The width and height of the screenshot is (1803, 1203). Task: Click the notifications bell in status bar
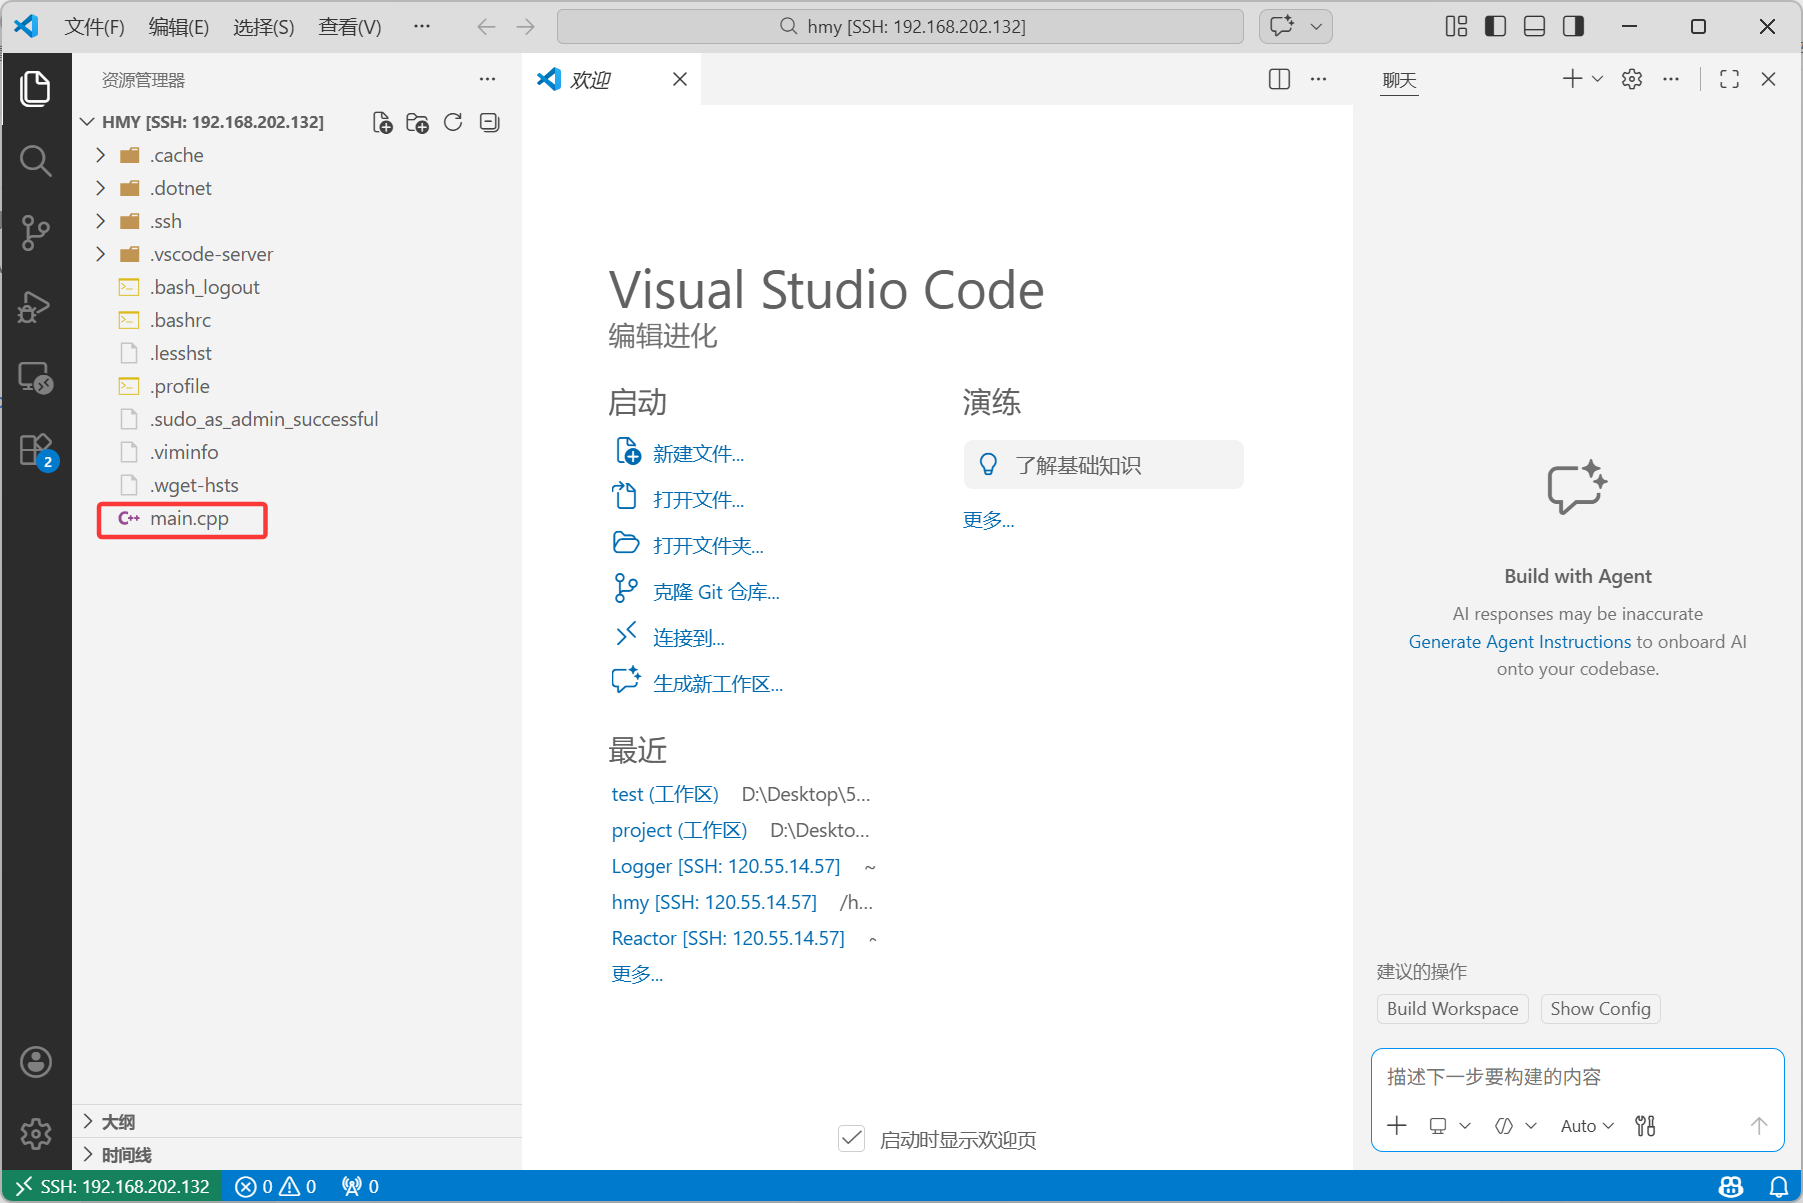1779,1187
